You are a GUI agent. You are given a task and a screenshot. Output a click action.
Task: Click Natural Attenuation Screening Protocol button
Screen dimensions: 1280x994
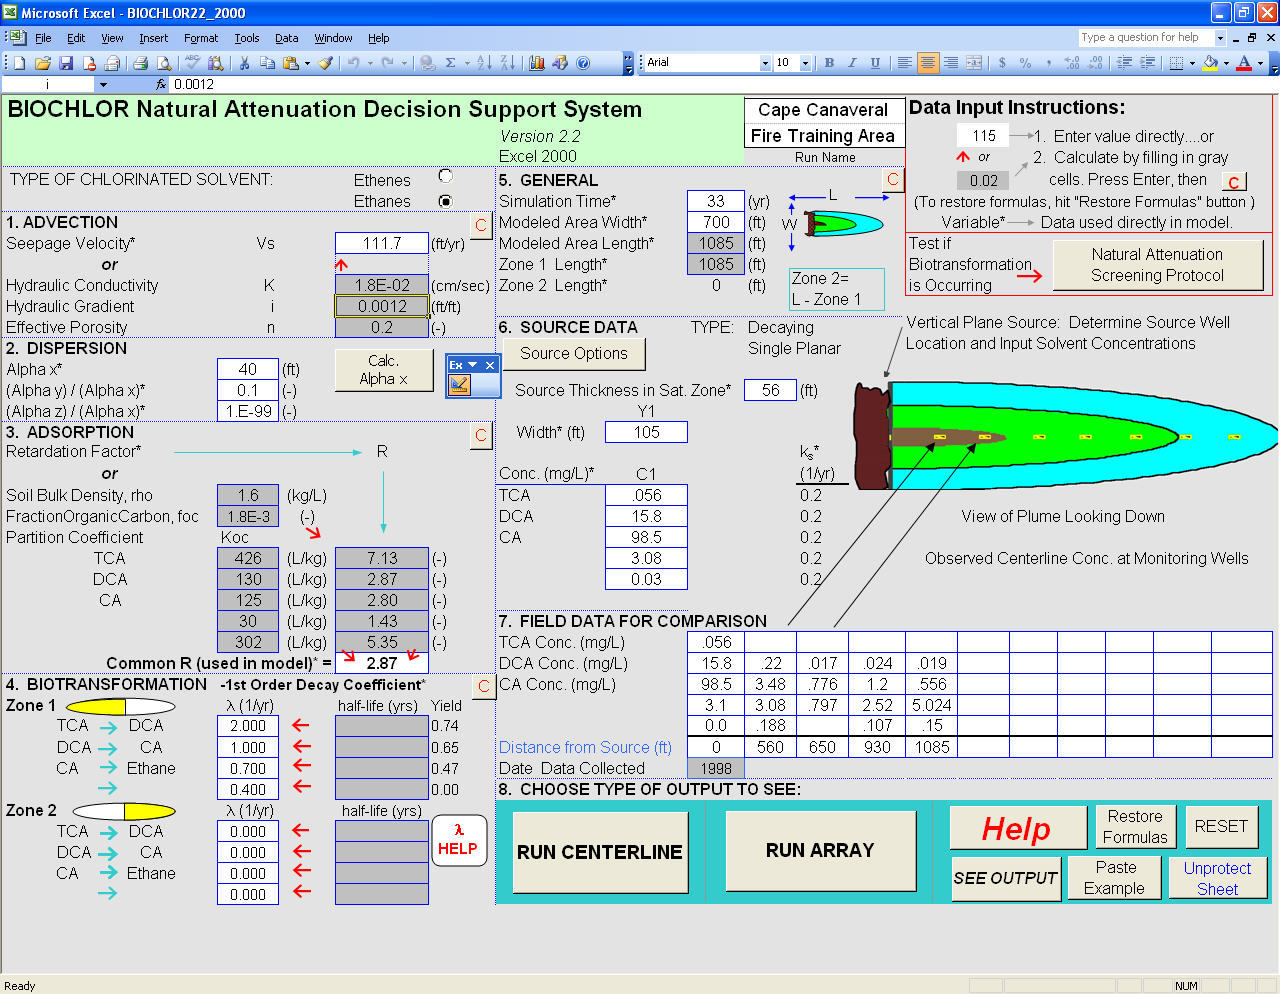tap(1157, 265)
